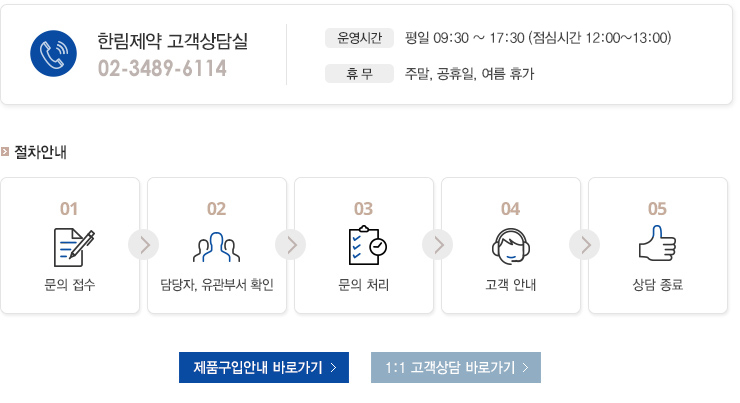Select the thumbs up 상담 종료 icon
Screen dimensions: 740x403
(657, 243)
